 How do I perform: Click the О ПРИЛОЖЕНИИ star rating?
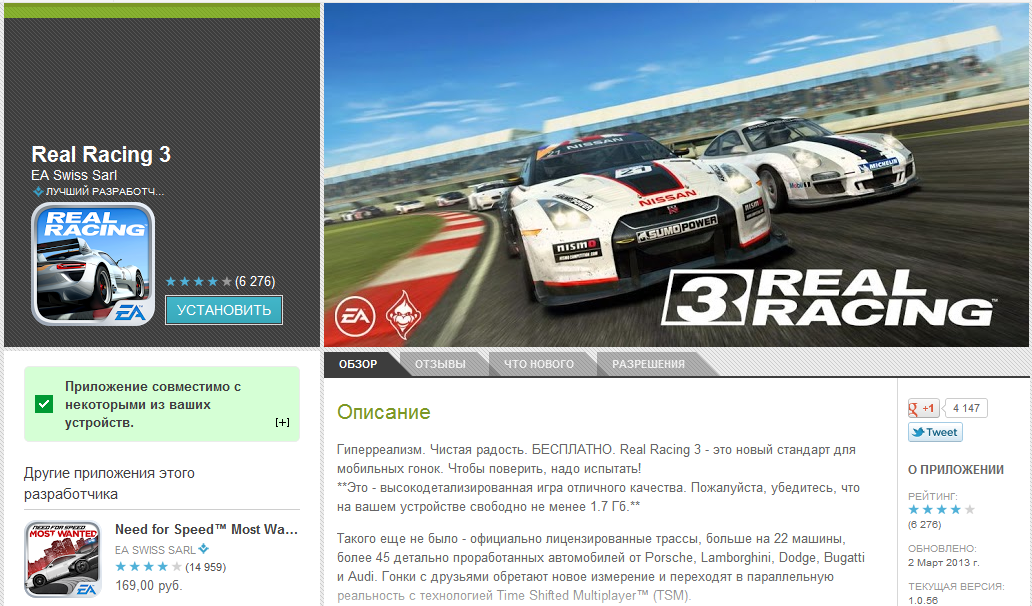click(941, 510)
